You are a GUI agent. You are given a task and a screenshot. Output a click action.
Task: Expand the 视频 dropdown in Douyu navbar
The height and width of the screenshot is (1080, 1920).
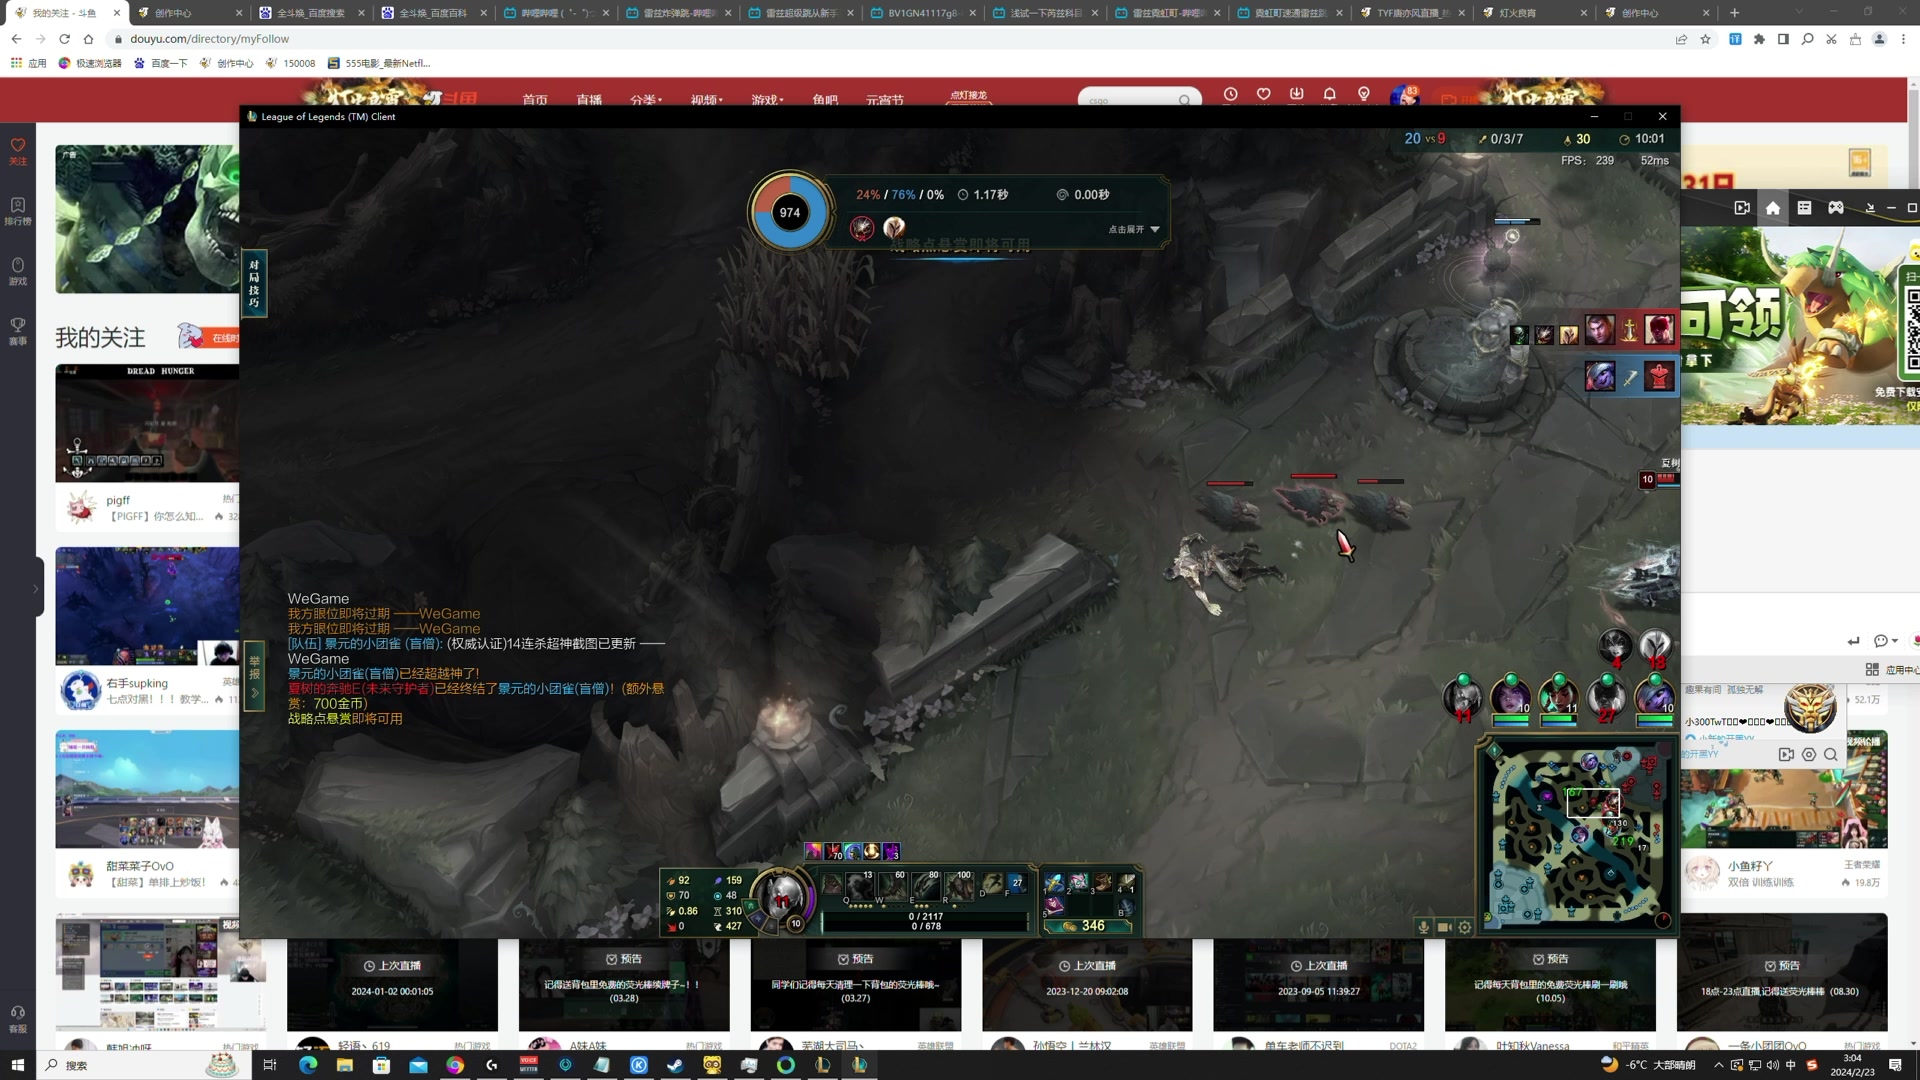(706, 100)
